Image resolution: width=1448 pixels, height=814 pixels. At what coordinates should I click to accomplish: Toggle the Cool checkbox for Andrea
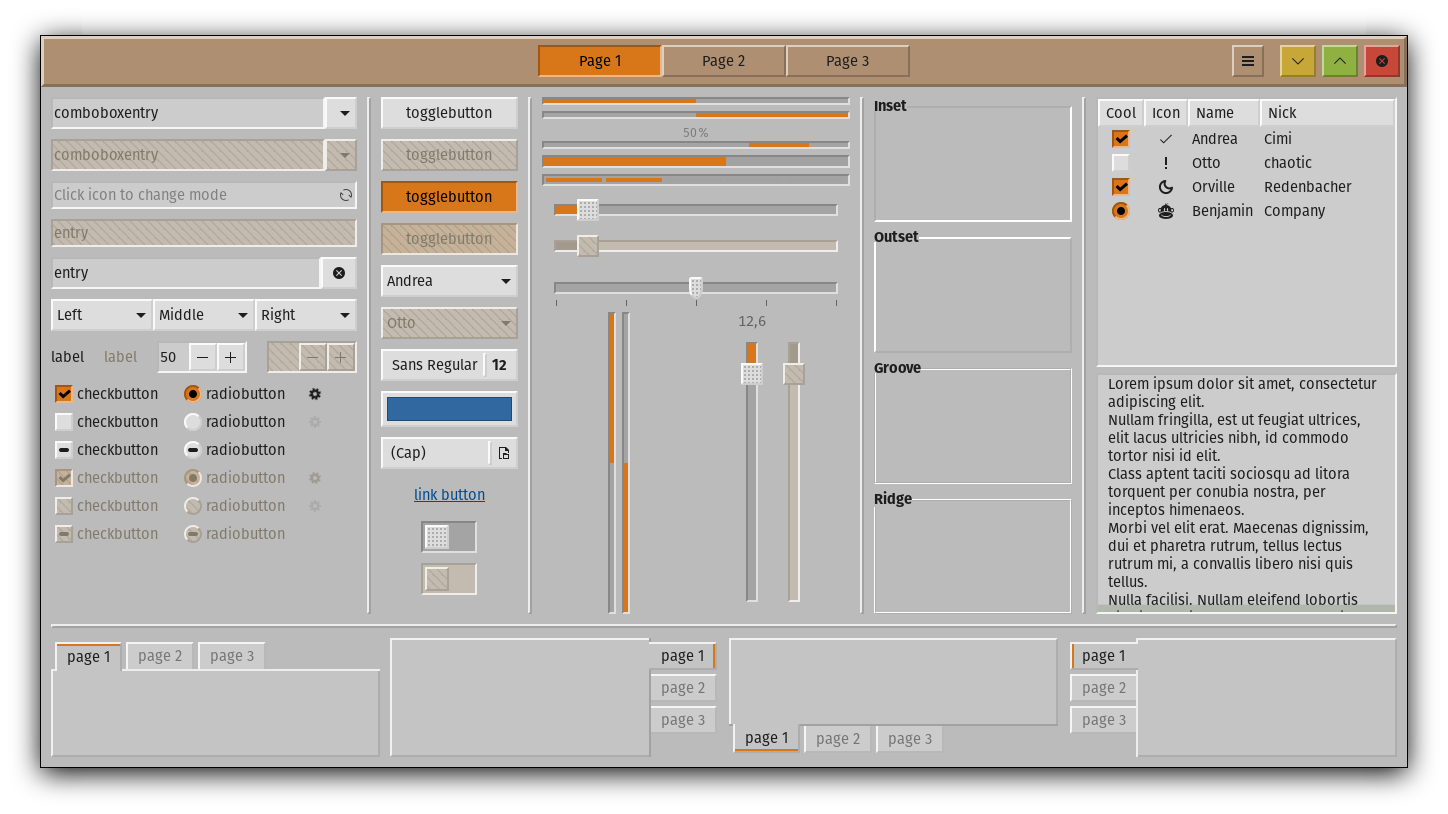tap(1120, 139)
